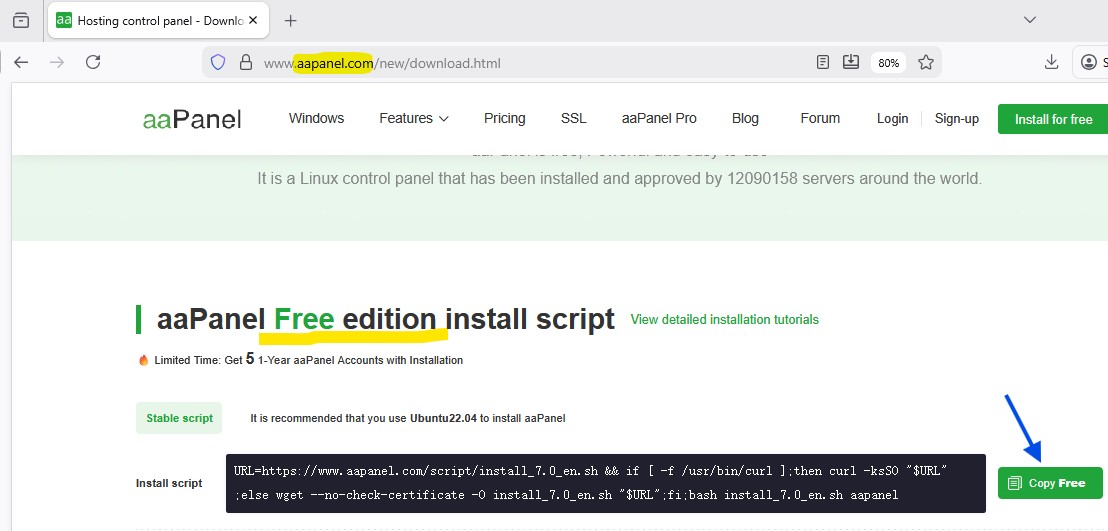Select the Stable script tab
This screenshot has width=1108, height=531.
[180, 418]
